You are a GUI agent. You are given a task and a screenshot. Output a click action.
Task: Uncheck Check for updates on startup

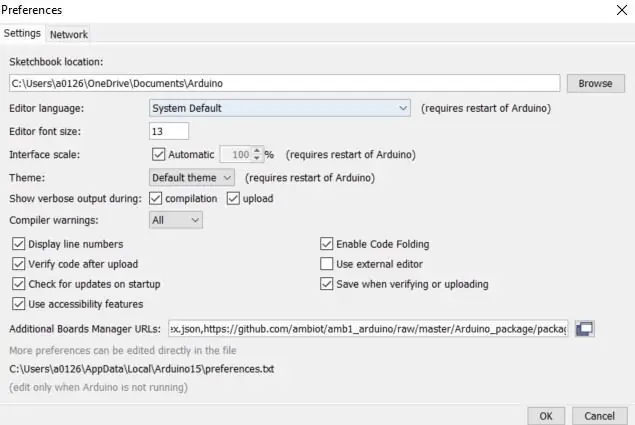point(18,284)
